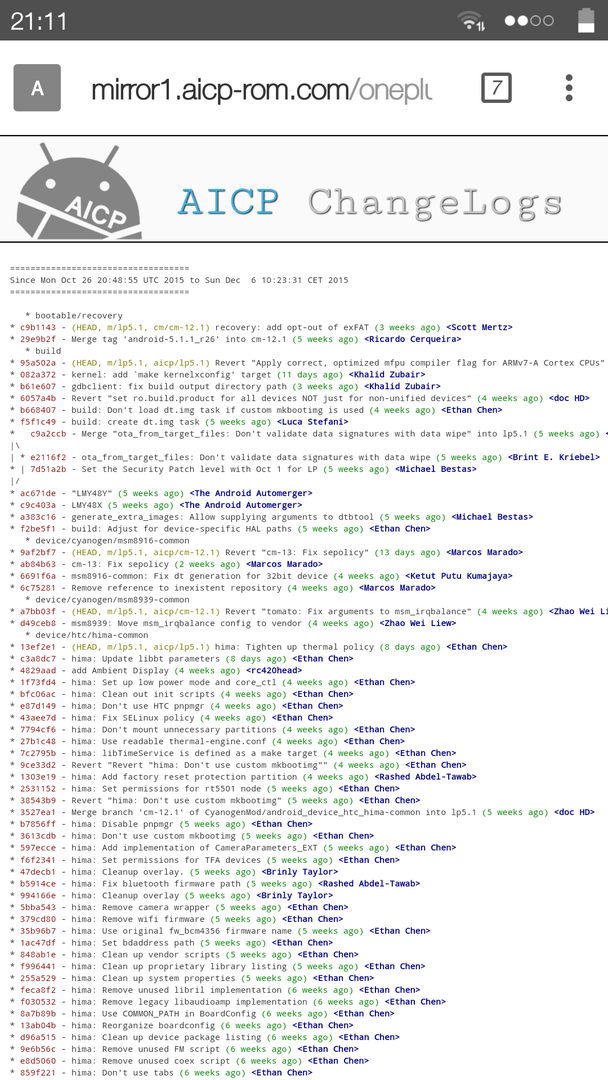
Task: Select commit hash b61e607
Action: coord(38,386)
